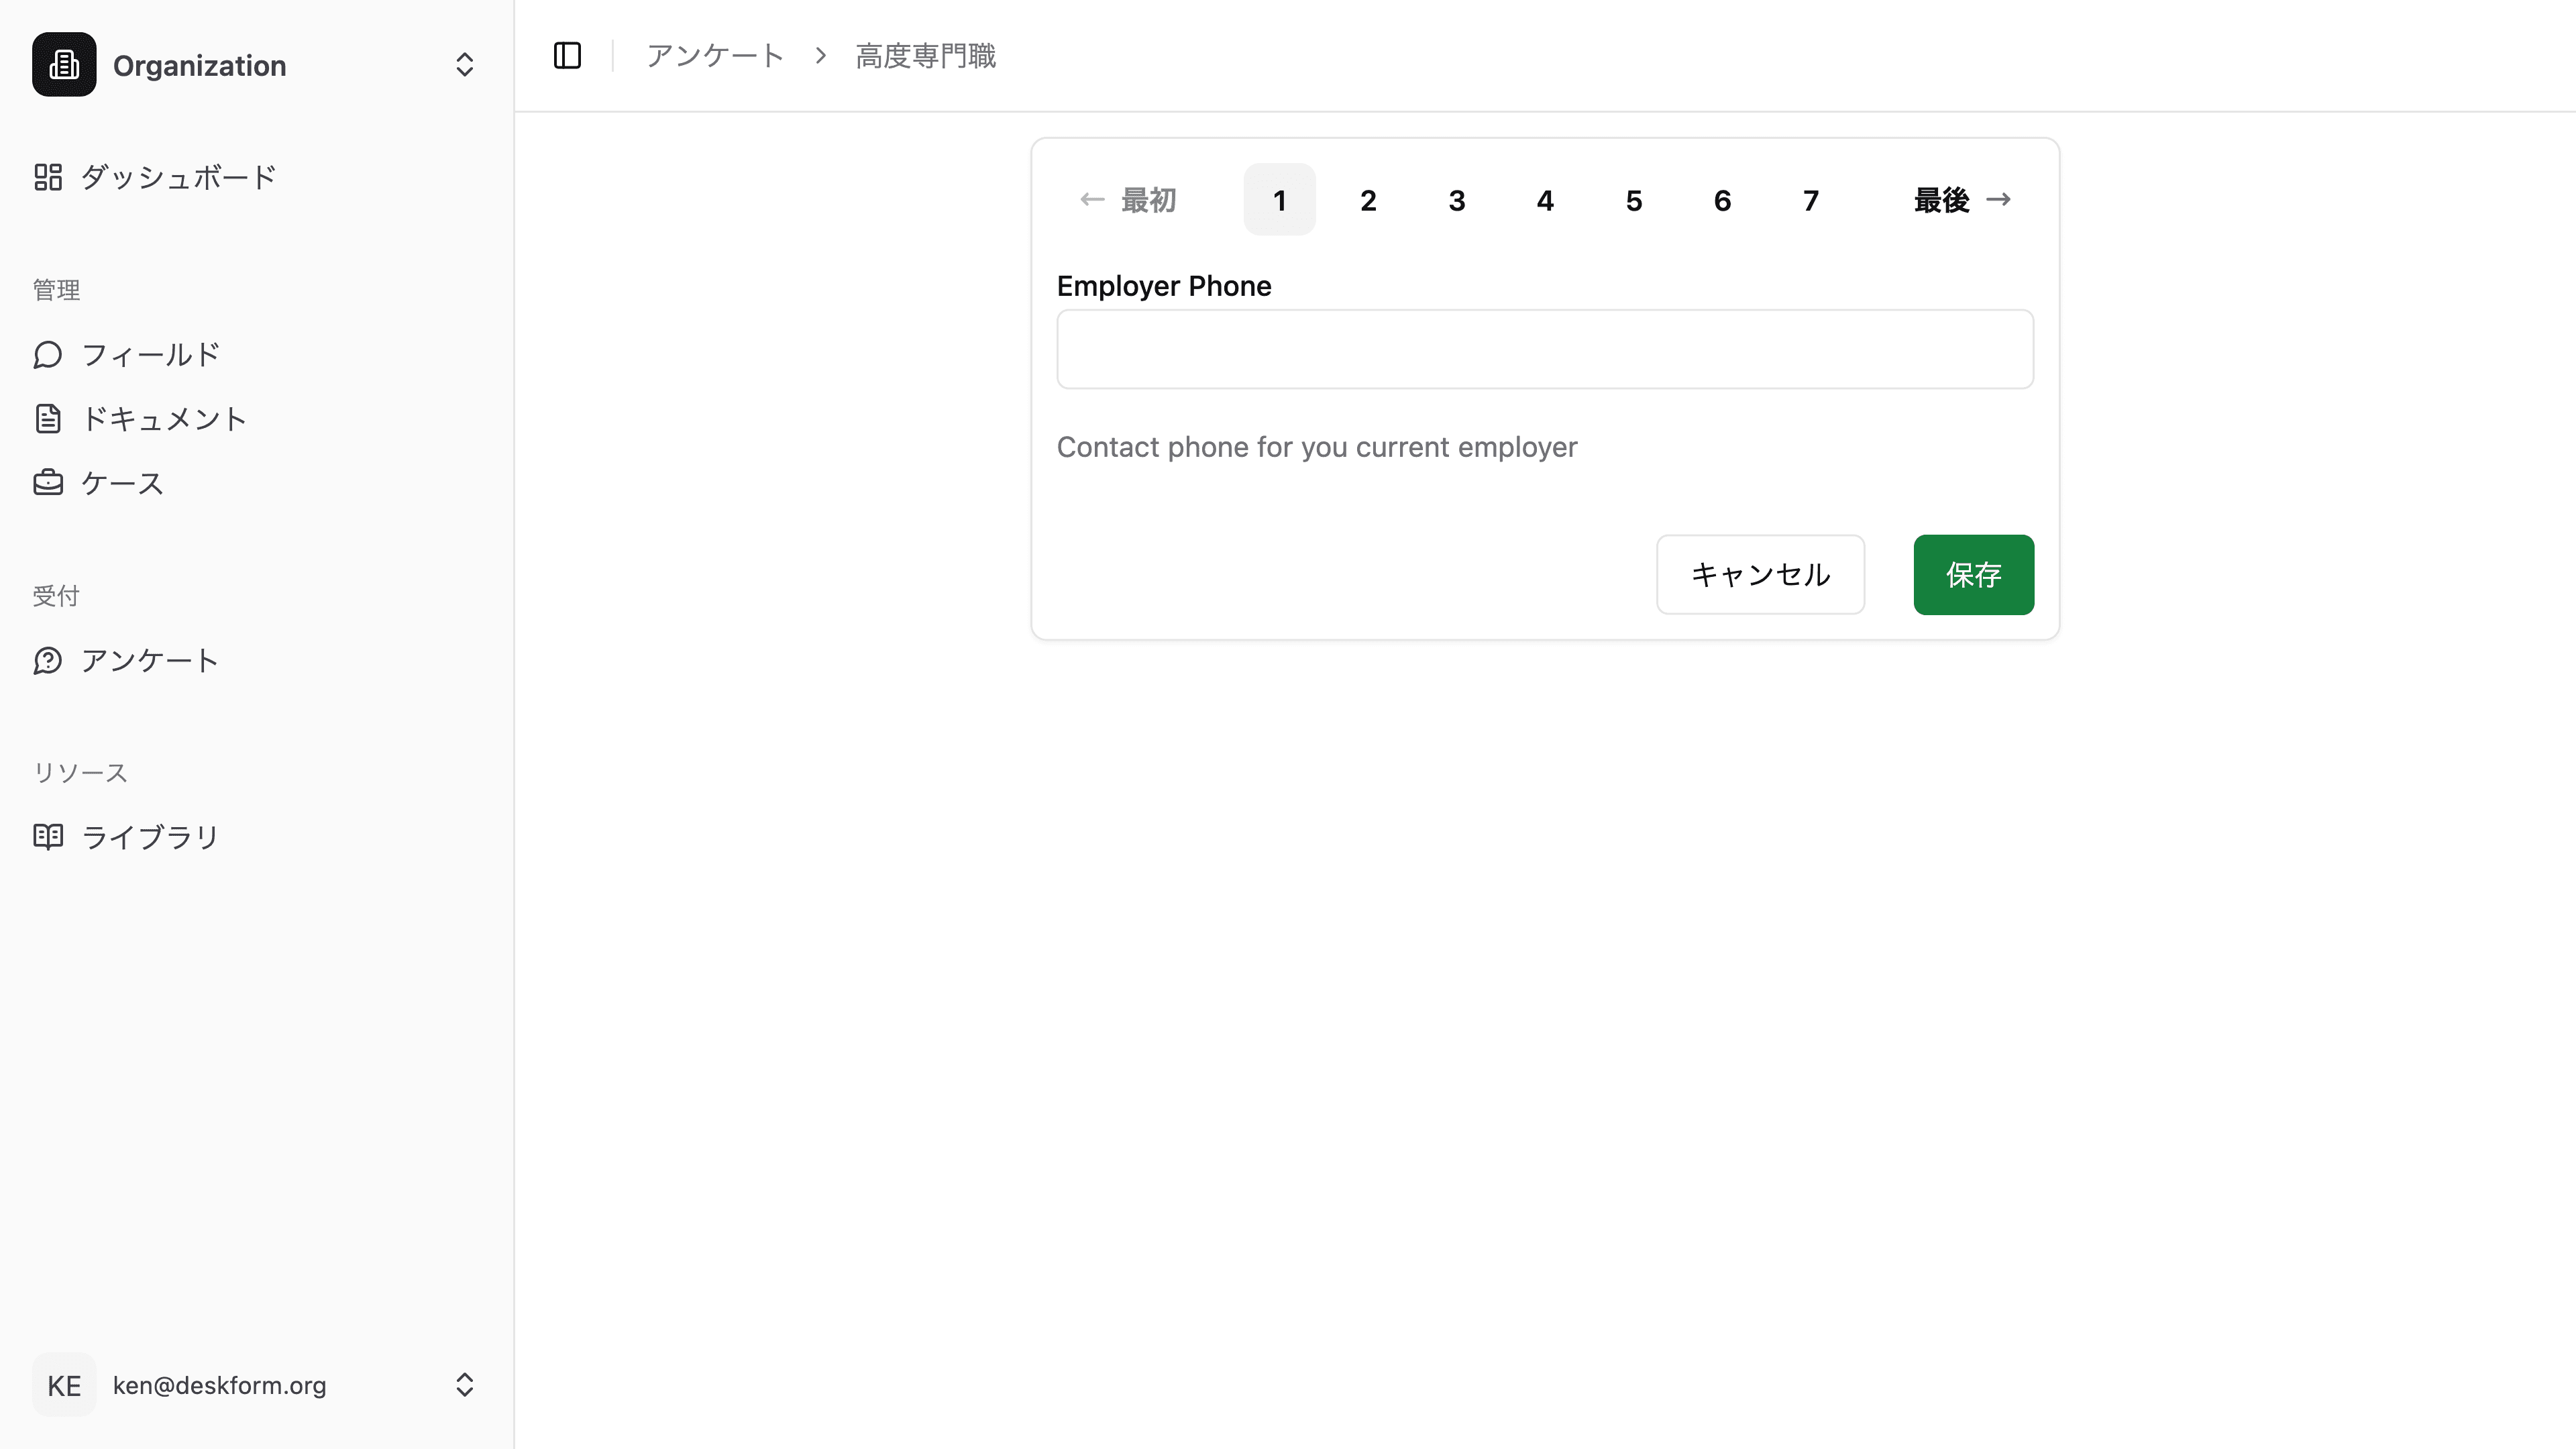Image resolution: width=2576 pixels, height=1449 pixels.
Task: Open ケース using the briefcase icon
Action: (x=48, y=482)
